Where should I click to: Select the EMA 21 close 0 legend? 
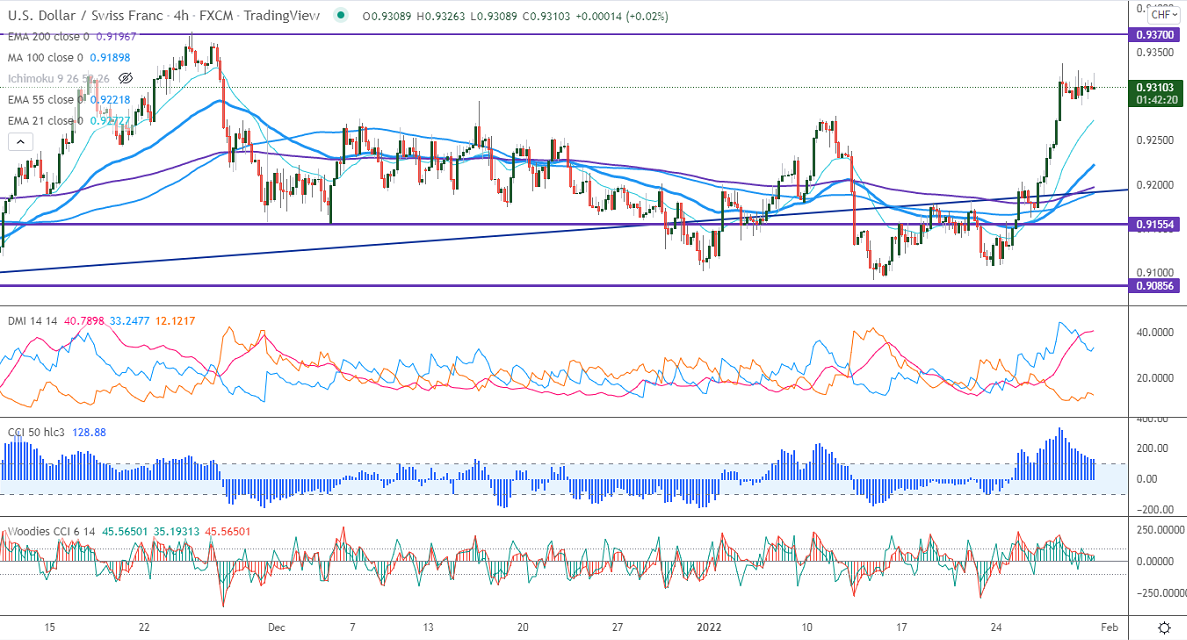45,120
